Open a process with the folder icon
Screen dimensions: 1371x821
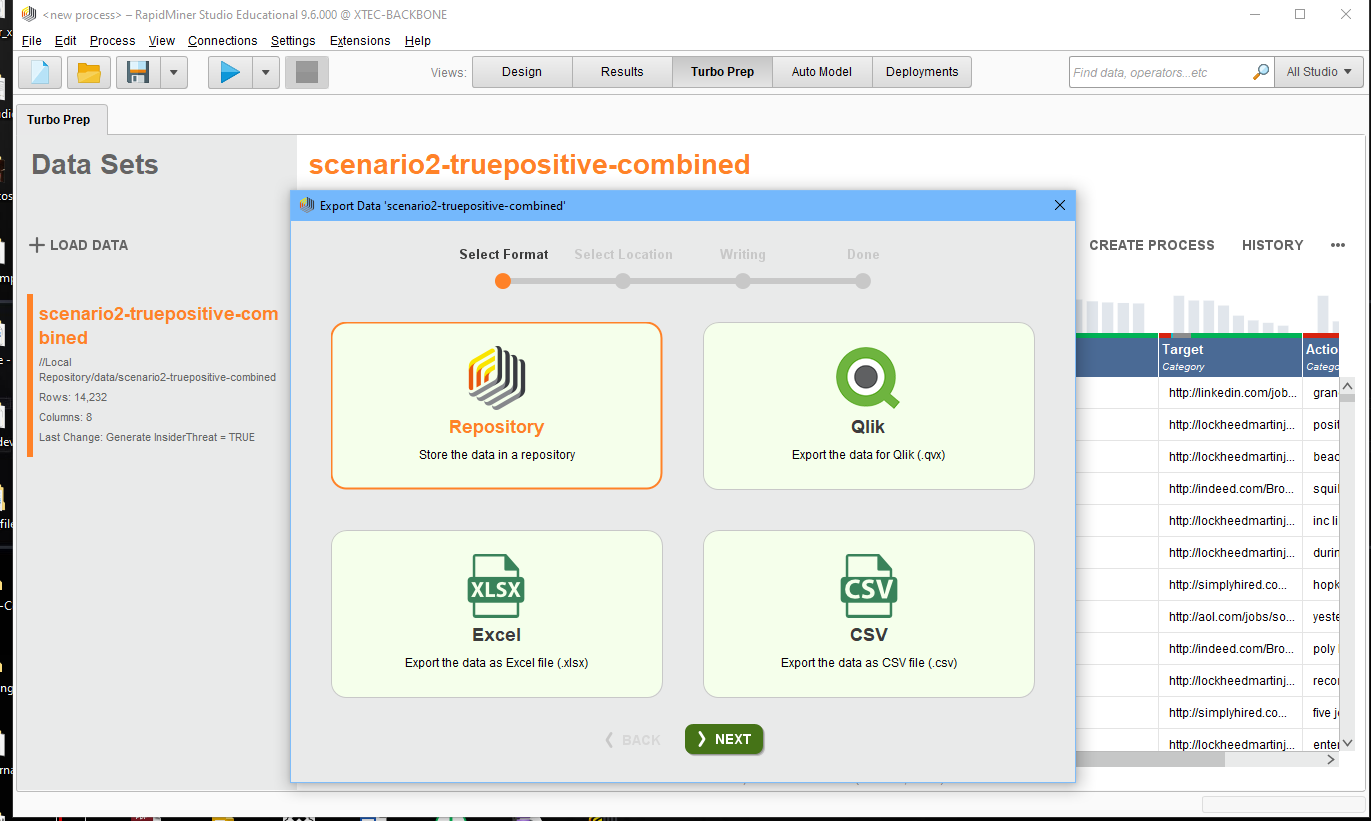[x=89, y=72]
